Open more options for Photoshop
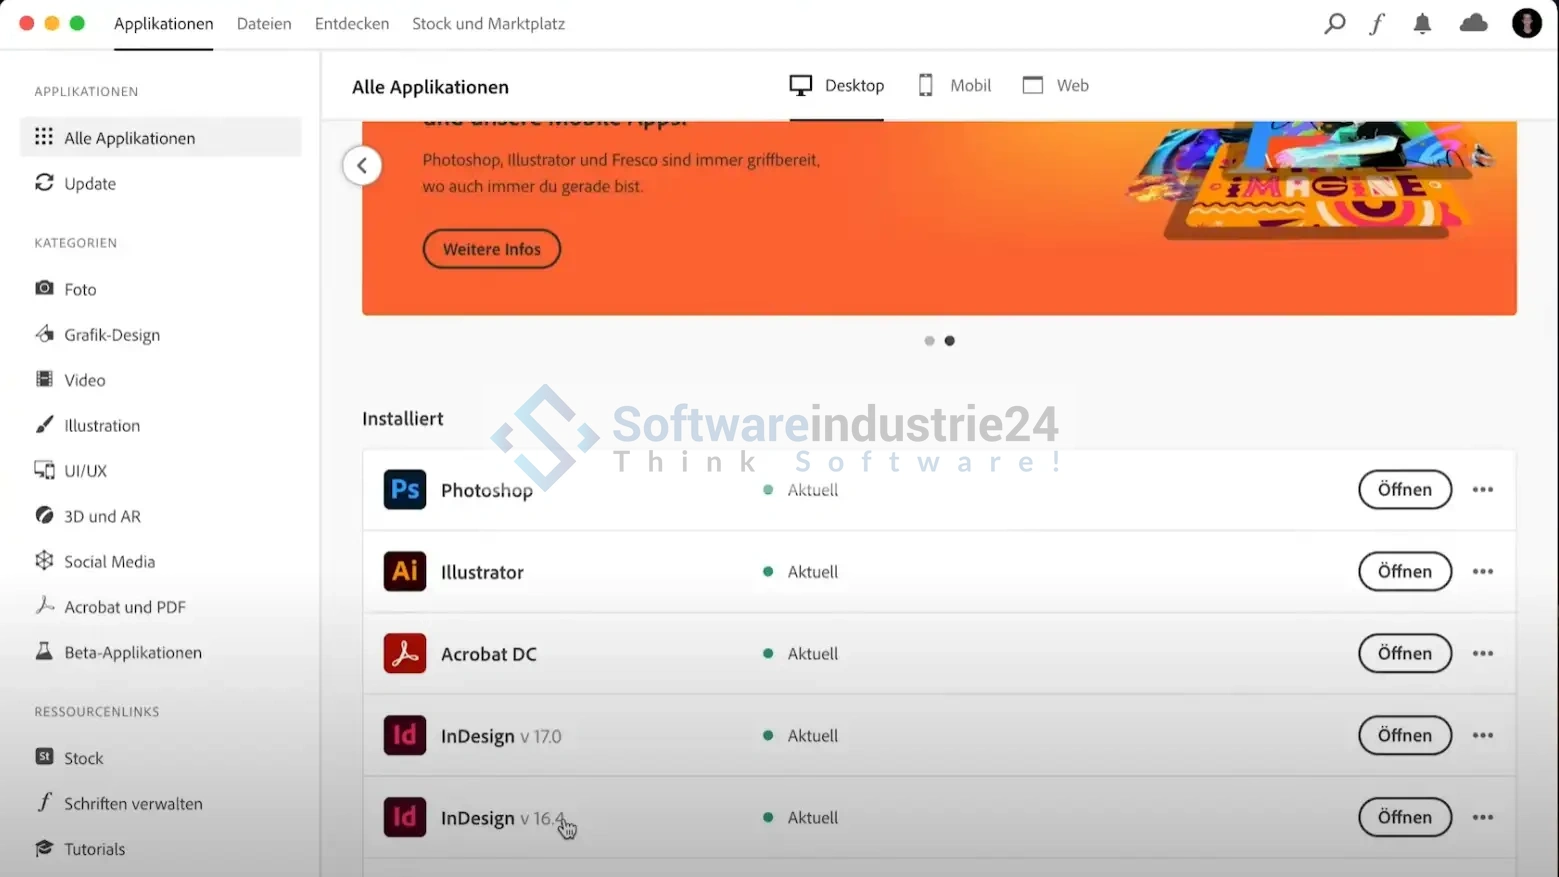 point(1482,490)
